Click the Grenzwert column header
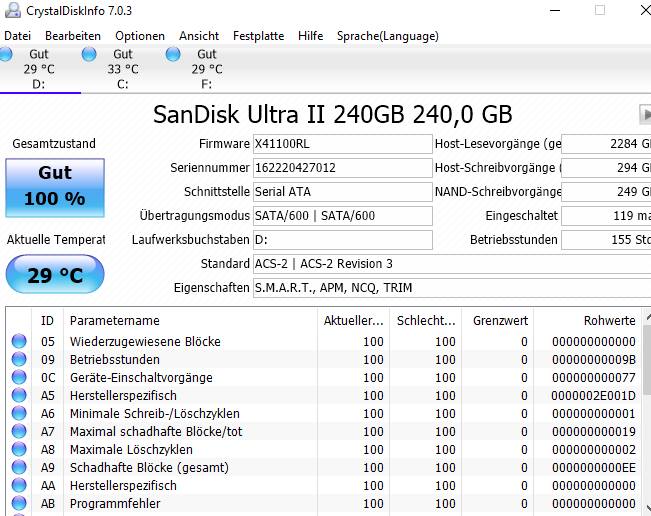Image resolution: width=651 pixels, height=516 pixels. click(x=497, y=320)
